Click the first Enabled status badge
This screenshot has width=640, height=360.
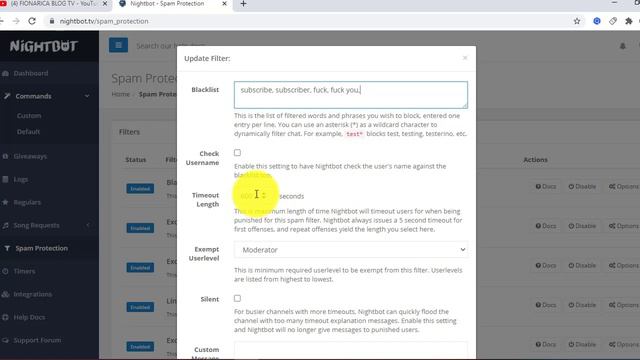140,189
